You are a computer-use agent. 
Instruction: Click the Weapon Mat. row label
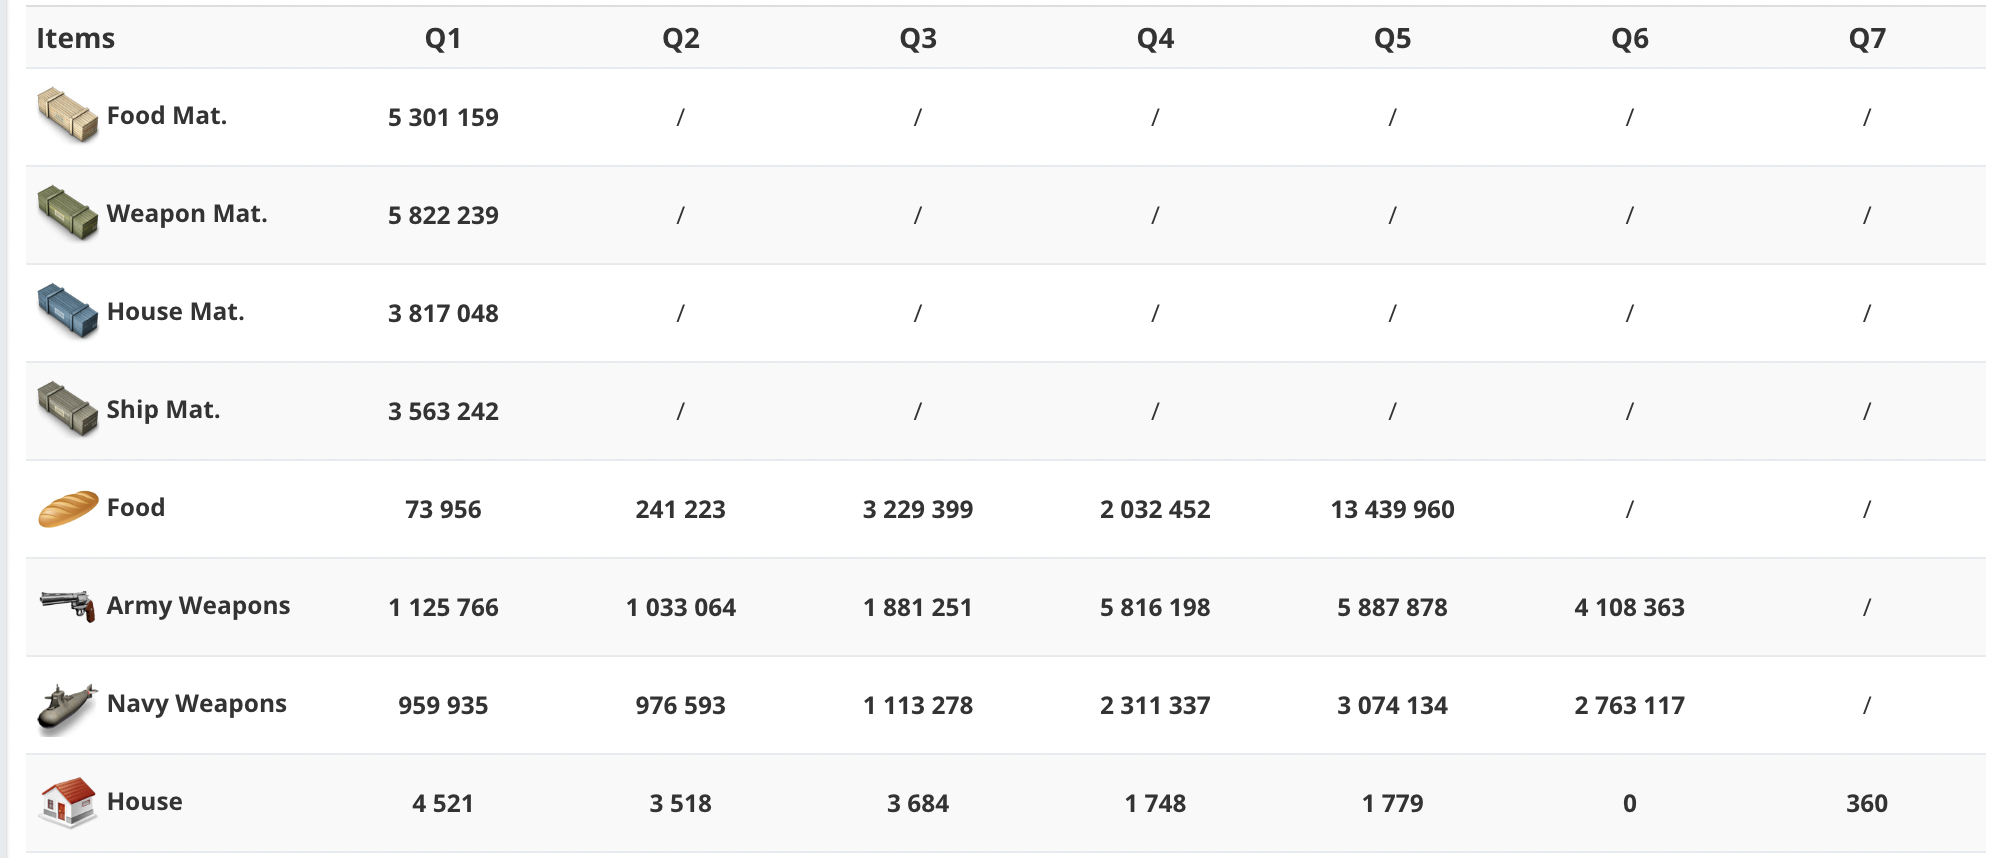(x=187, y=214)
